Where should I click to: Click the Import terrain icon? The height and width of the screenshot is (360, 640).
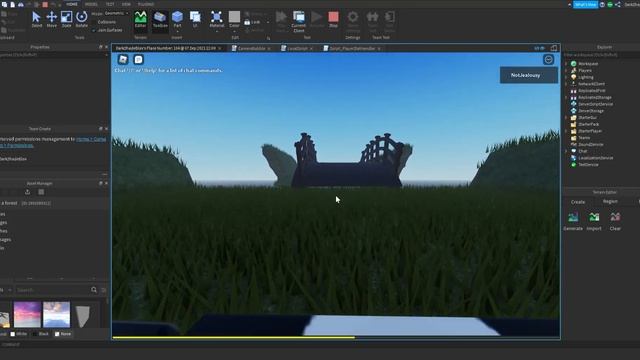pos(594,217)
